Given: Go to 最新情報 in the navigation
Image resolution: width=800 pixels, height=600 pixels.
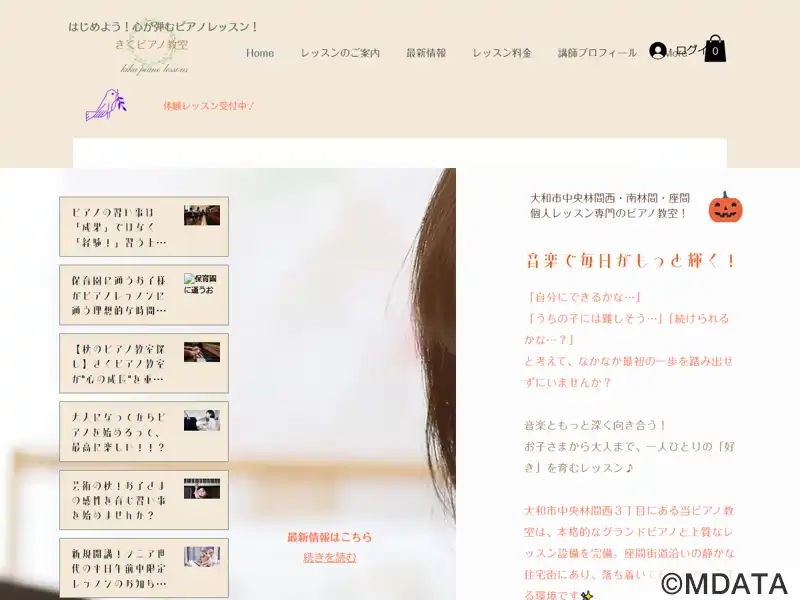Looking at the screenshot, I should pyautogui.click(x=426, y=53).
